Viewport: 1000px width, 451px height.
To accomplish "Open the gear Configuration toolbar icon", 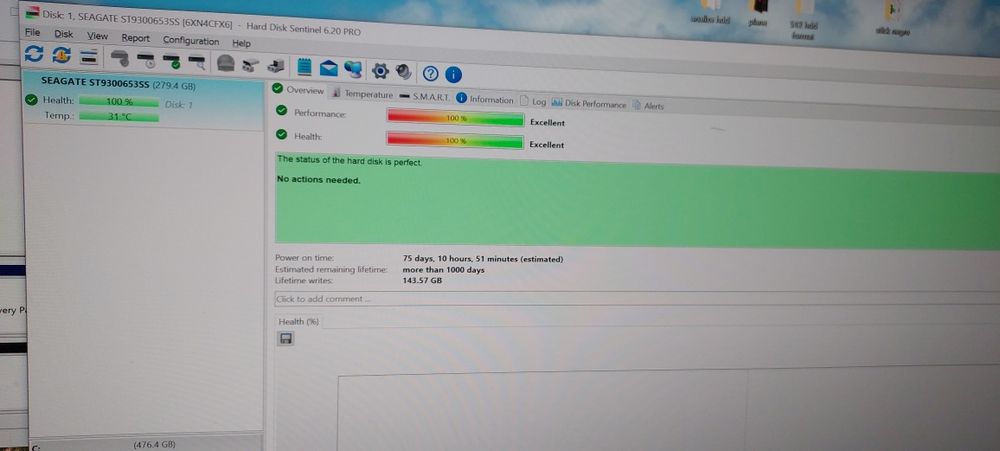I will [x=380, y=70].
